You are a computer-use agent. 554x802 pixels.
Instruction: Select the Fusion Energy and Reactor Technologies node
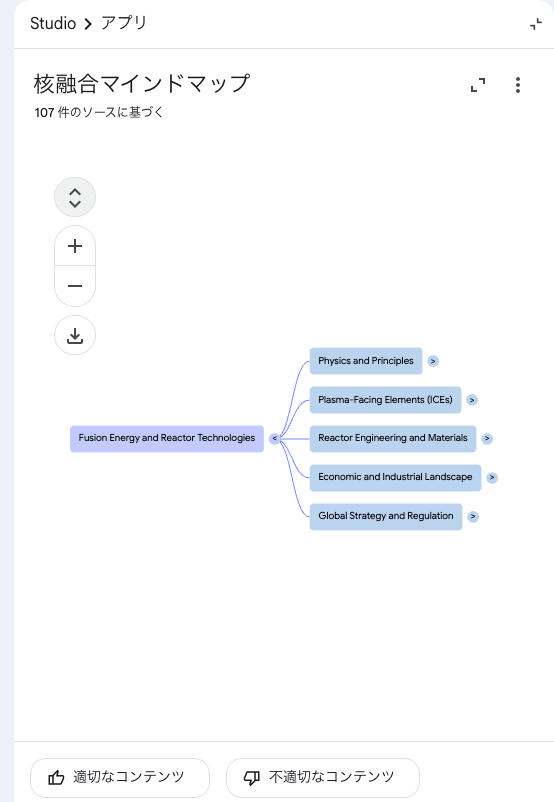pos(167,438)
